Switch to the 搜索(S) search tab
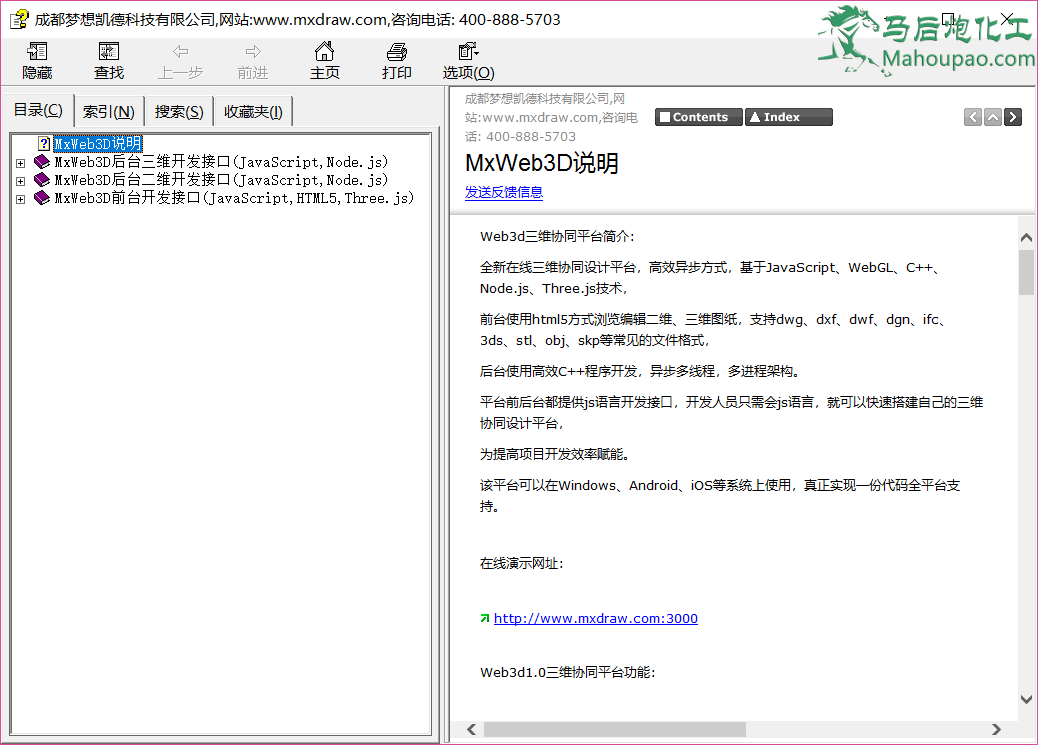 (x=179, y=112)
